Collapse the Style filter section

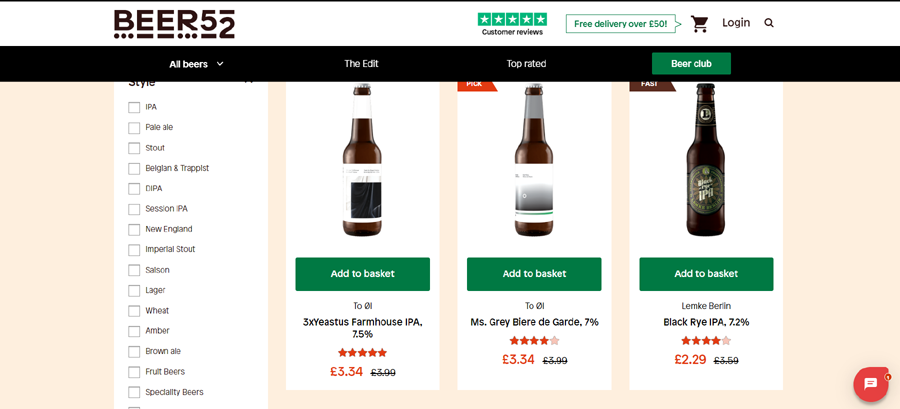248,82
